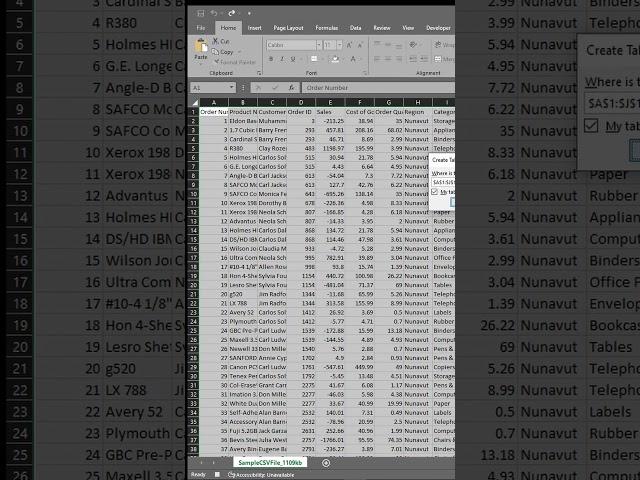Open the Page Layout ribbon tab

coord(288,28)
